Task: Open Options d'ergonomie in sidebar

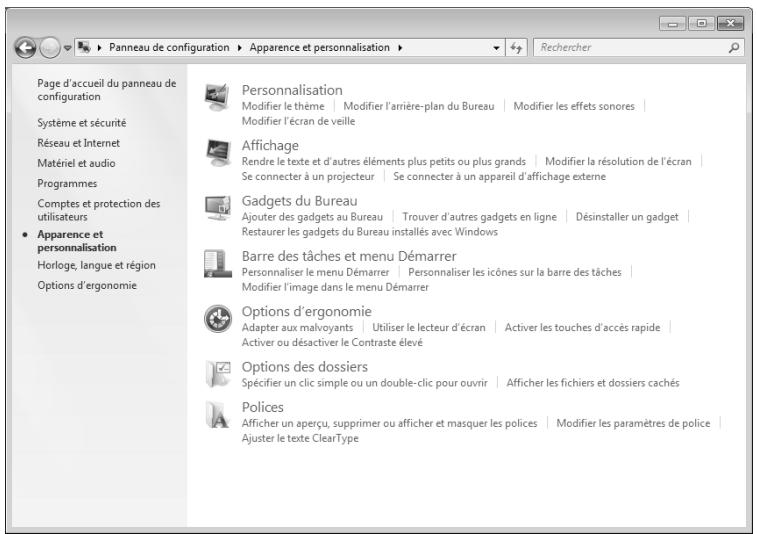Action: pos(87,285)
